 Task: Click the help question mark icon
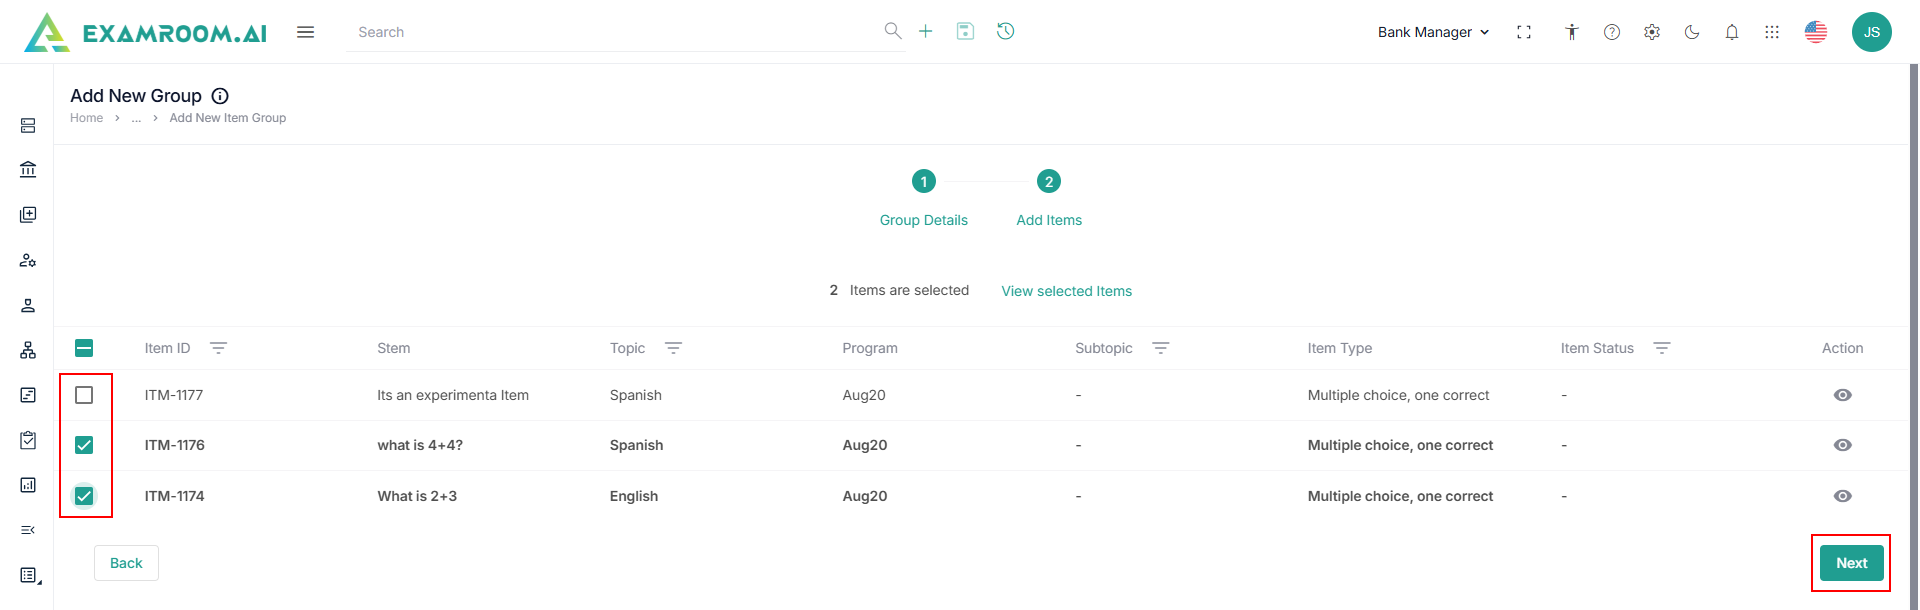pos(1612,32)
